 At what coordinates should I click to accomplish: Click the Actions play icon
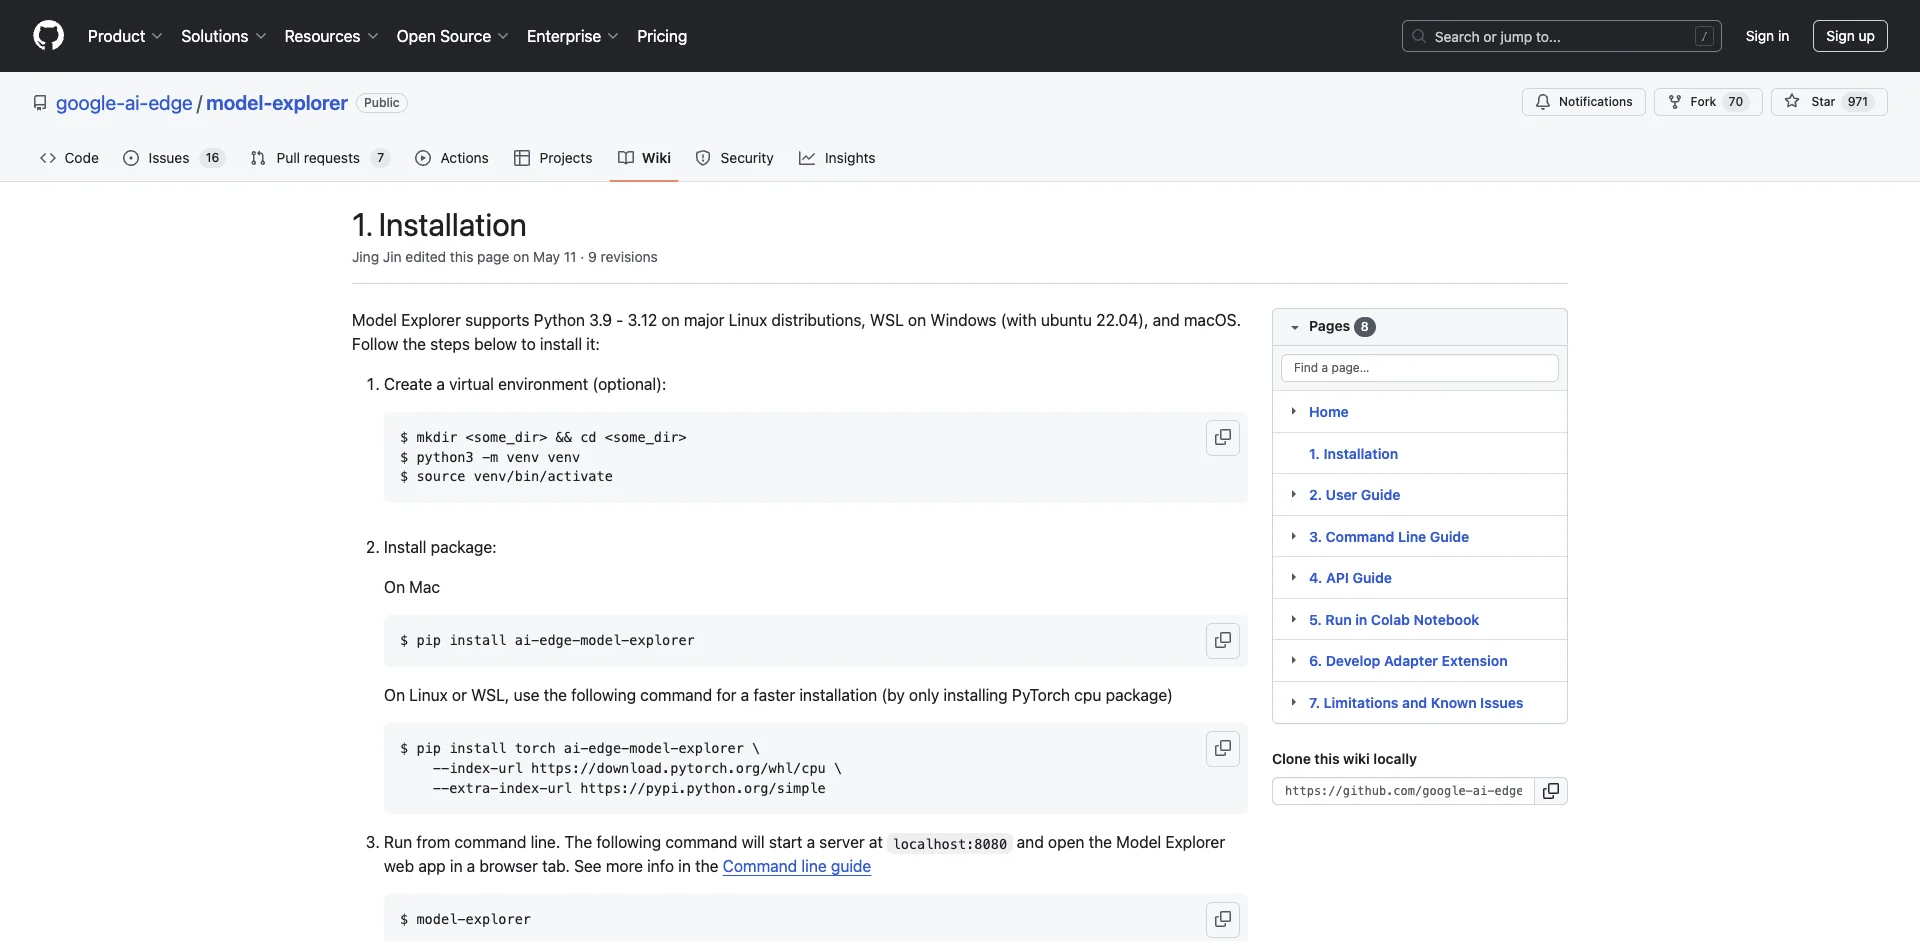click(x=423, y=158)
